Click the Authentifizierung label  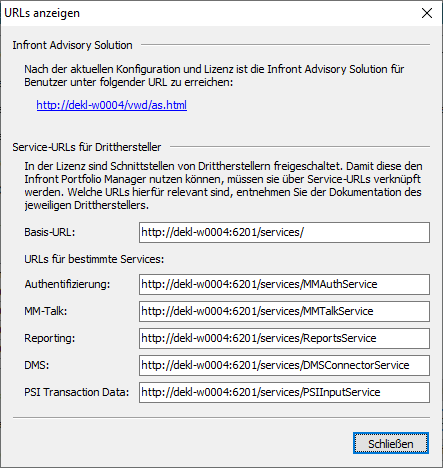tap(67, 284)
